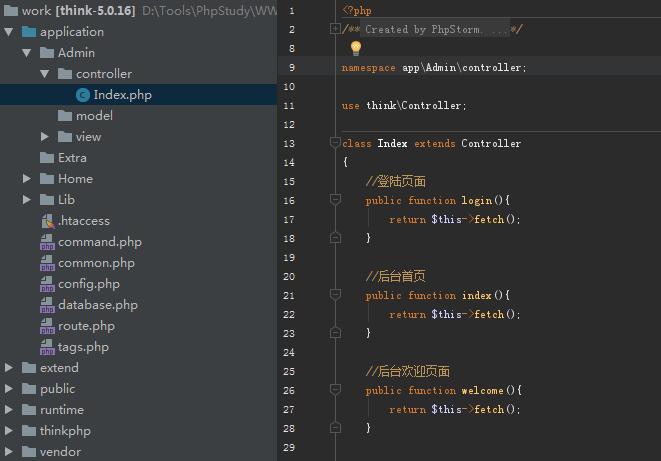Click line number 21 in the gutter

289,295
